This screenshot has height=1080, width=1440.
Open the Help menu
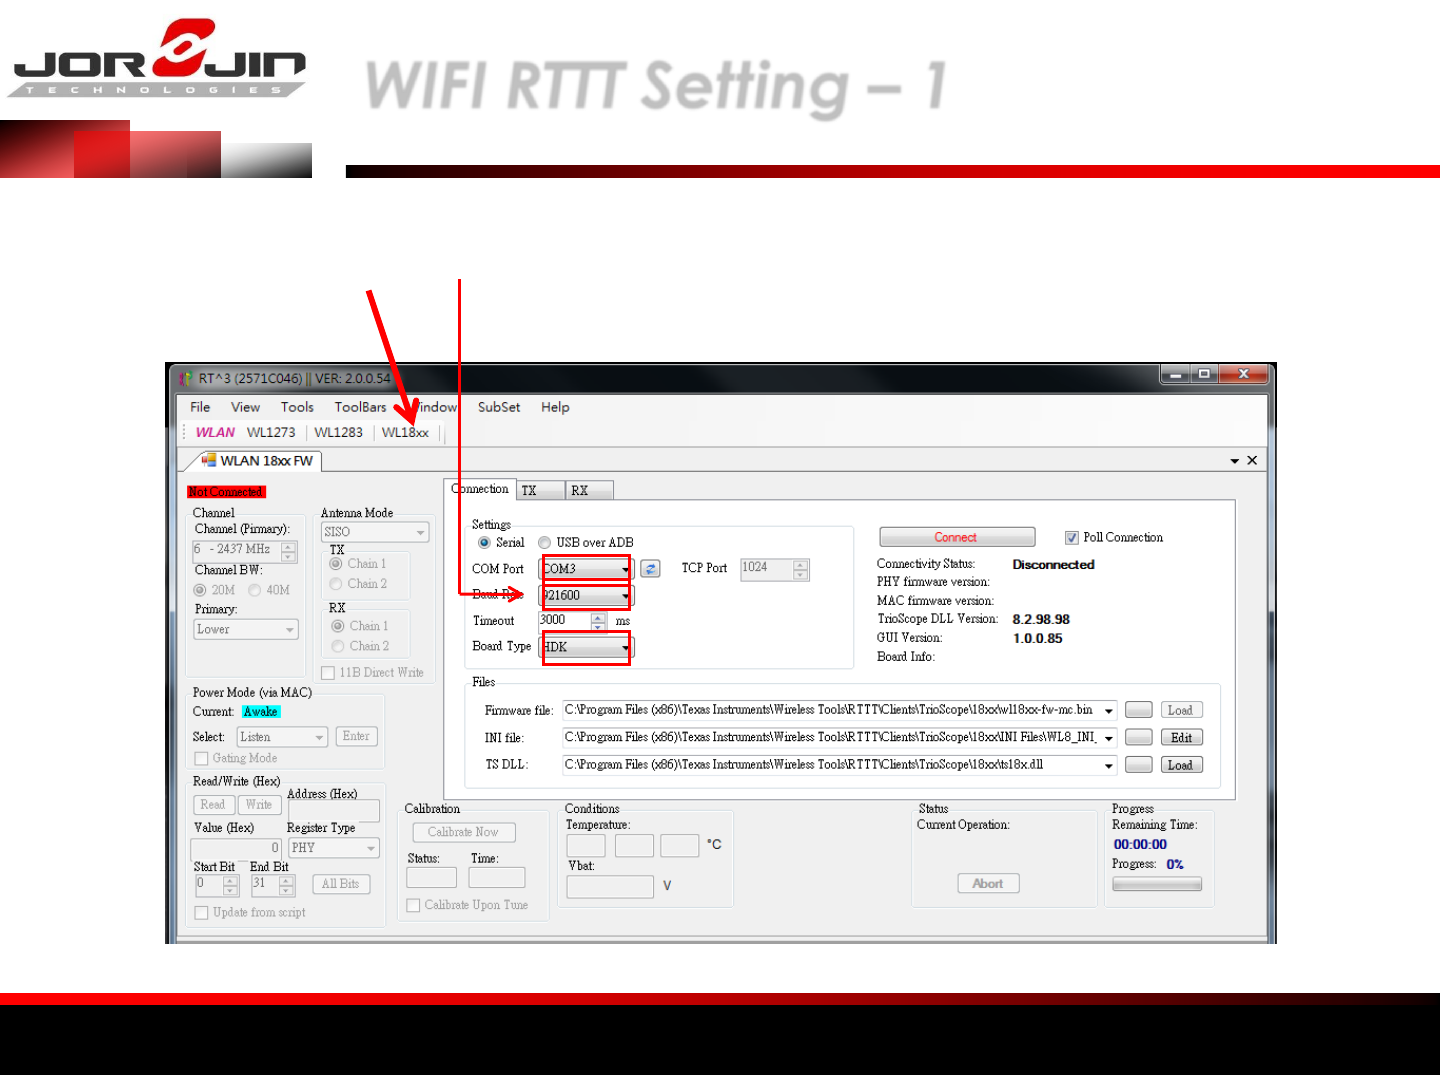pos(555,407)
